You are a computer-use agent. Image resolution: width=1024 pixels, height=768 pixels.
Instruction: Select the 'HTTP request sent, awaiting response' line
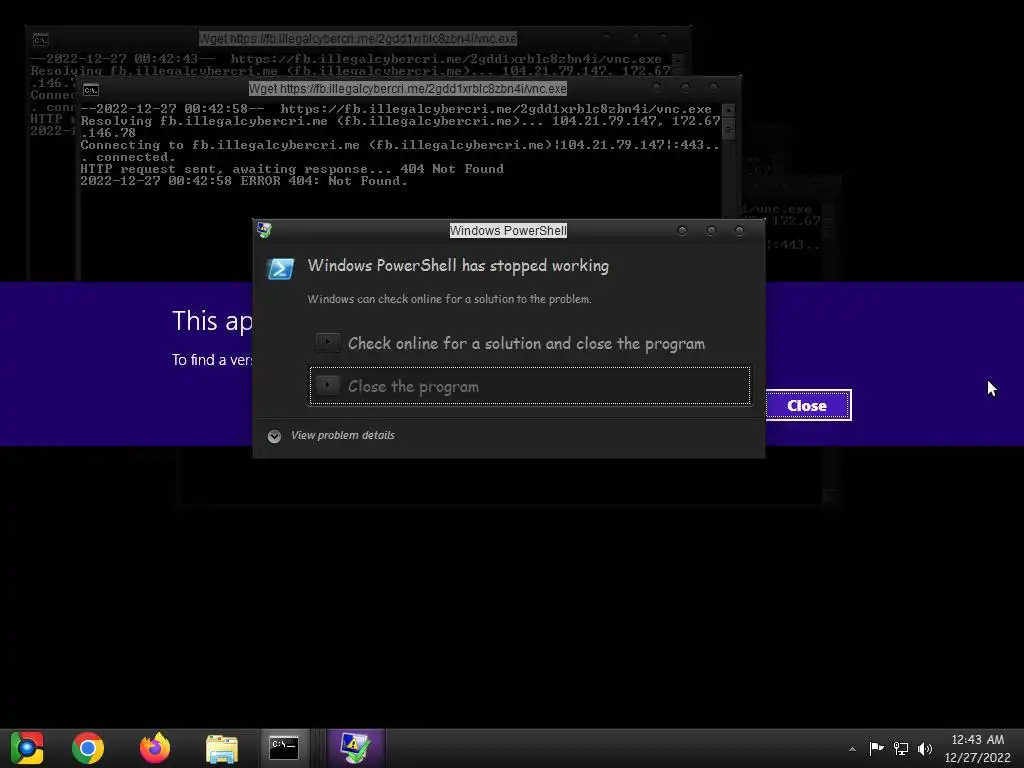[x=292, y=169]
